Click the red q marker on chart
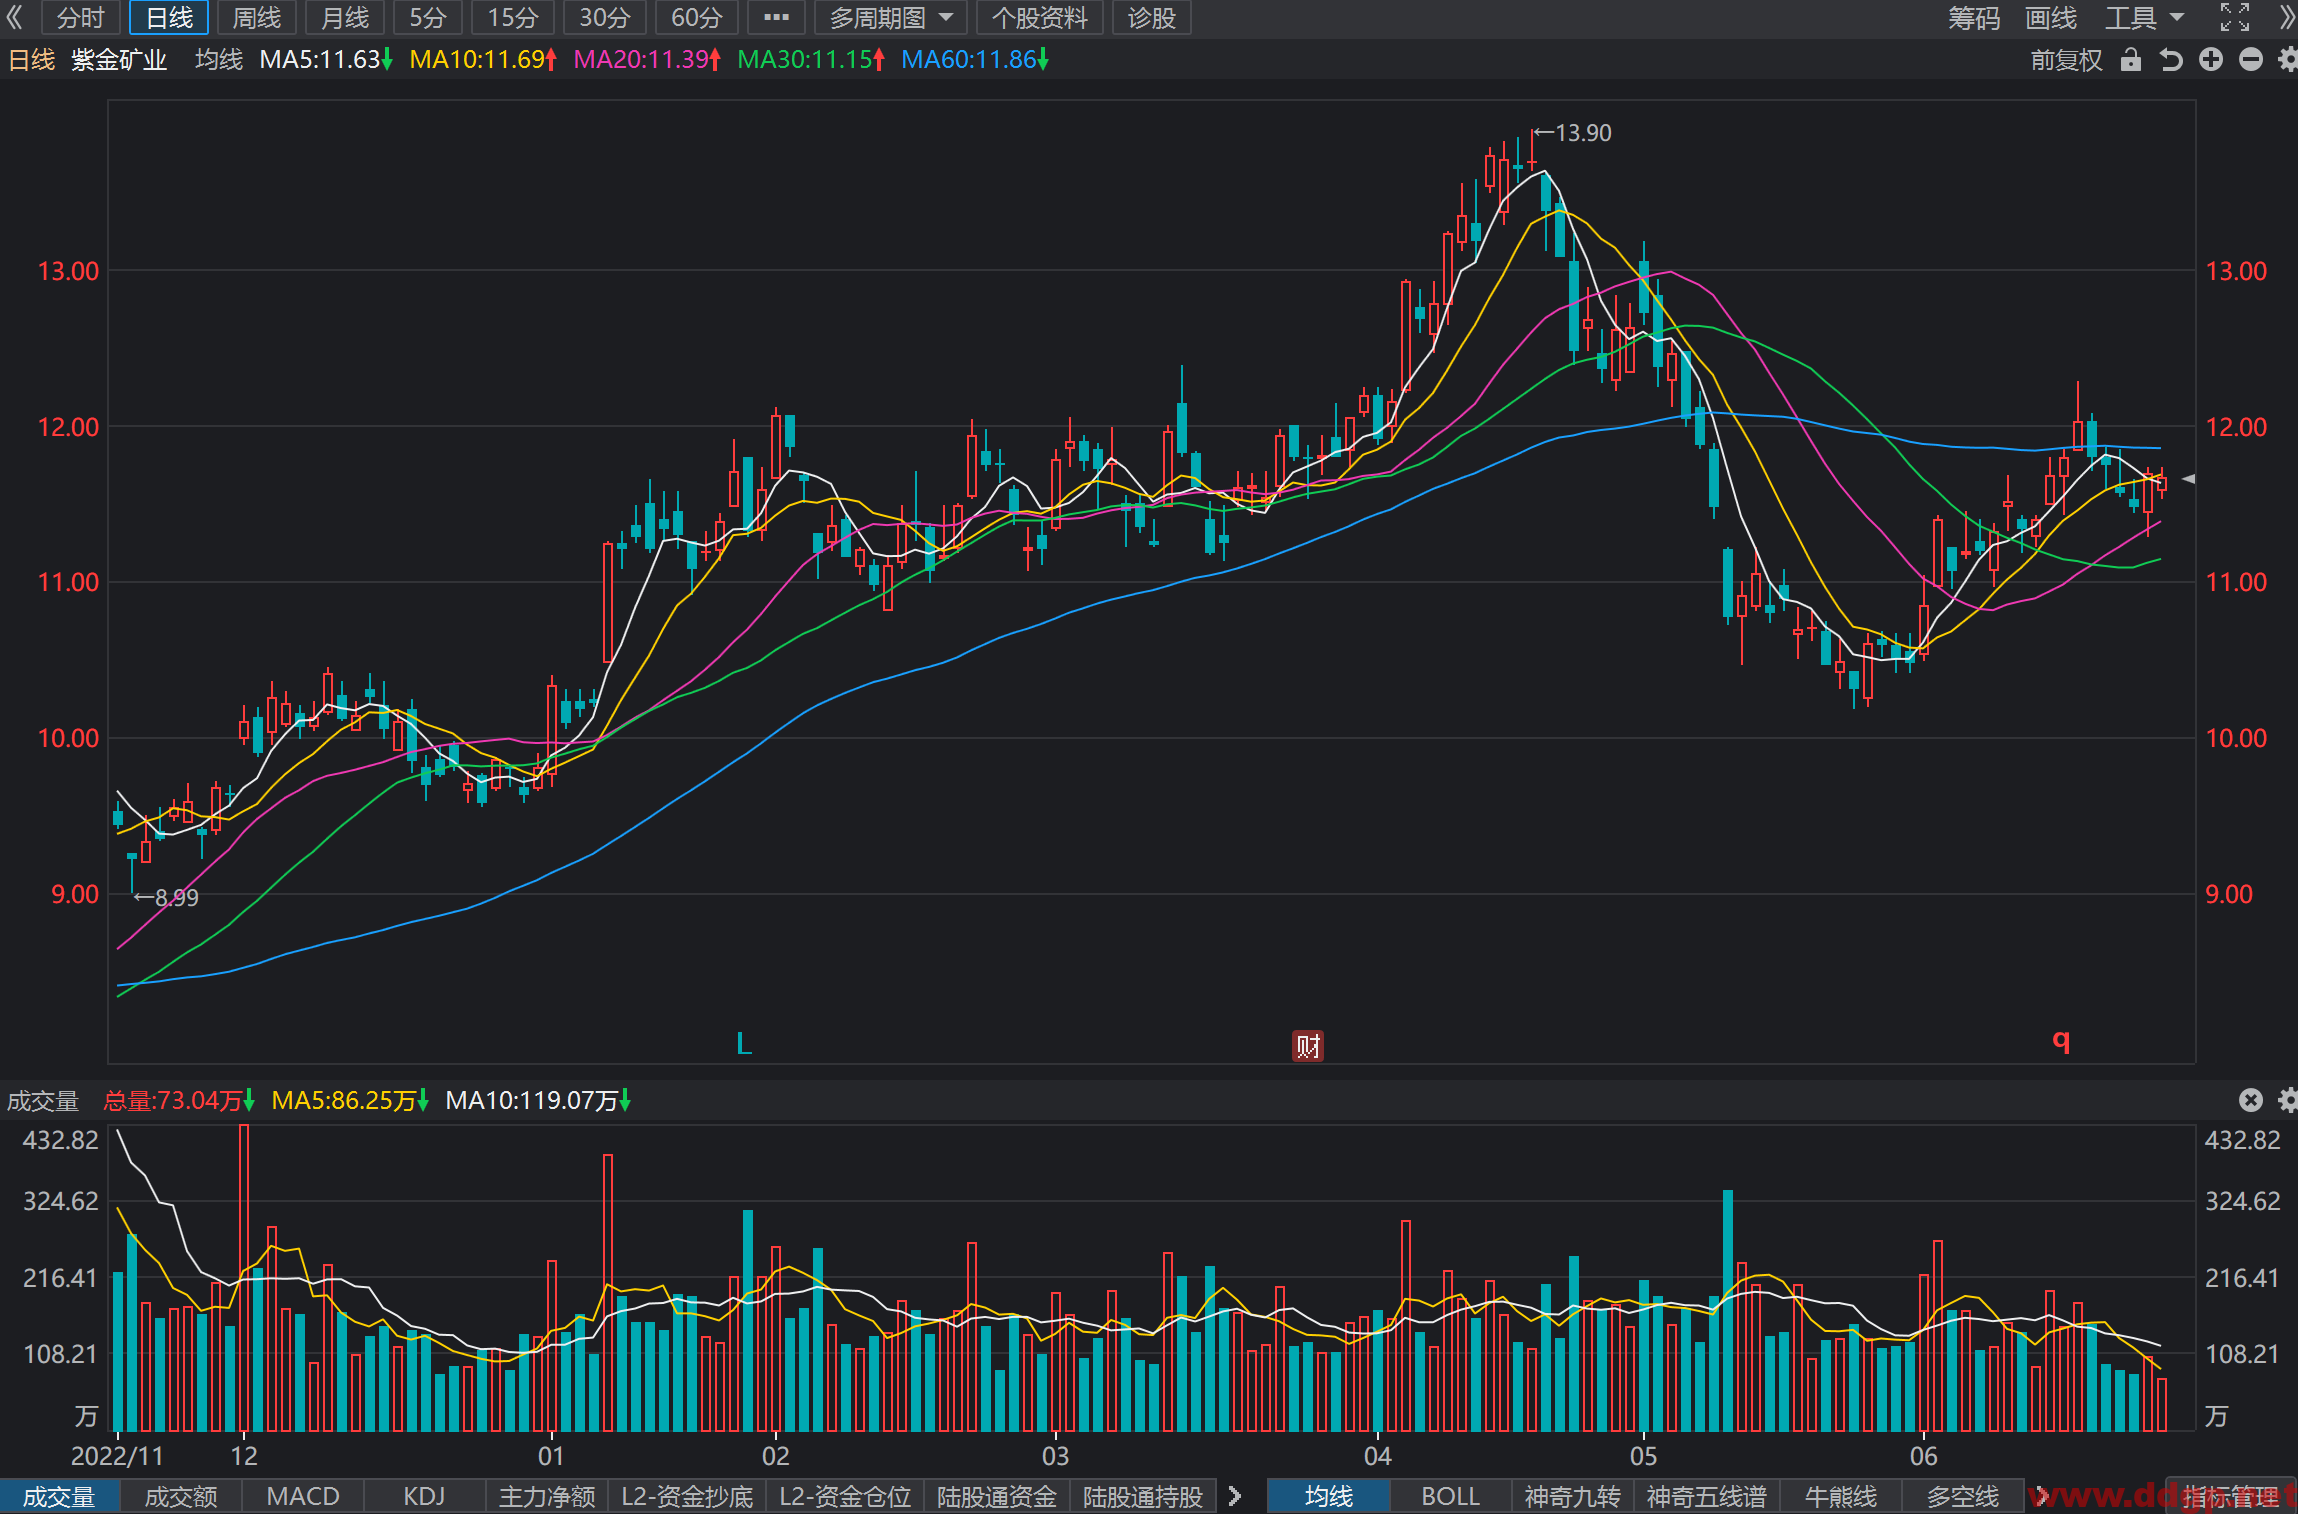 (x=2061, y=1040)
